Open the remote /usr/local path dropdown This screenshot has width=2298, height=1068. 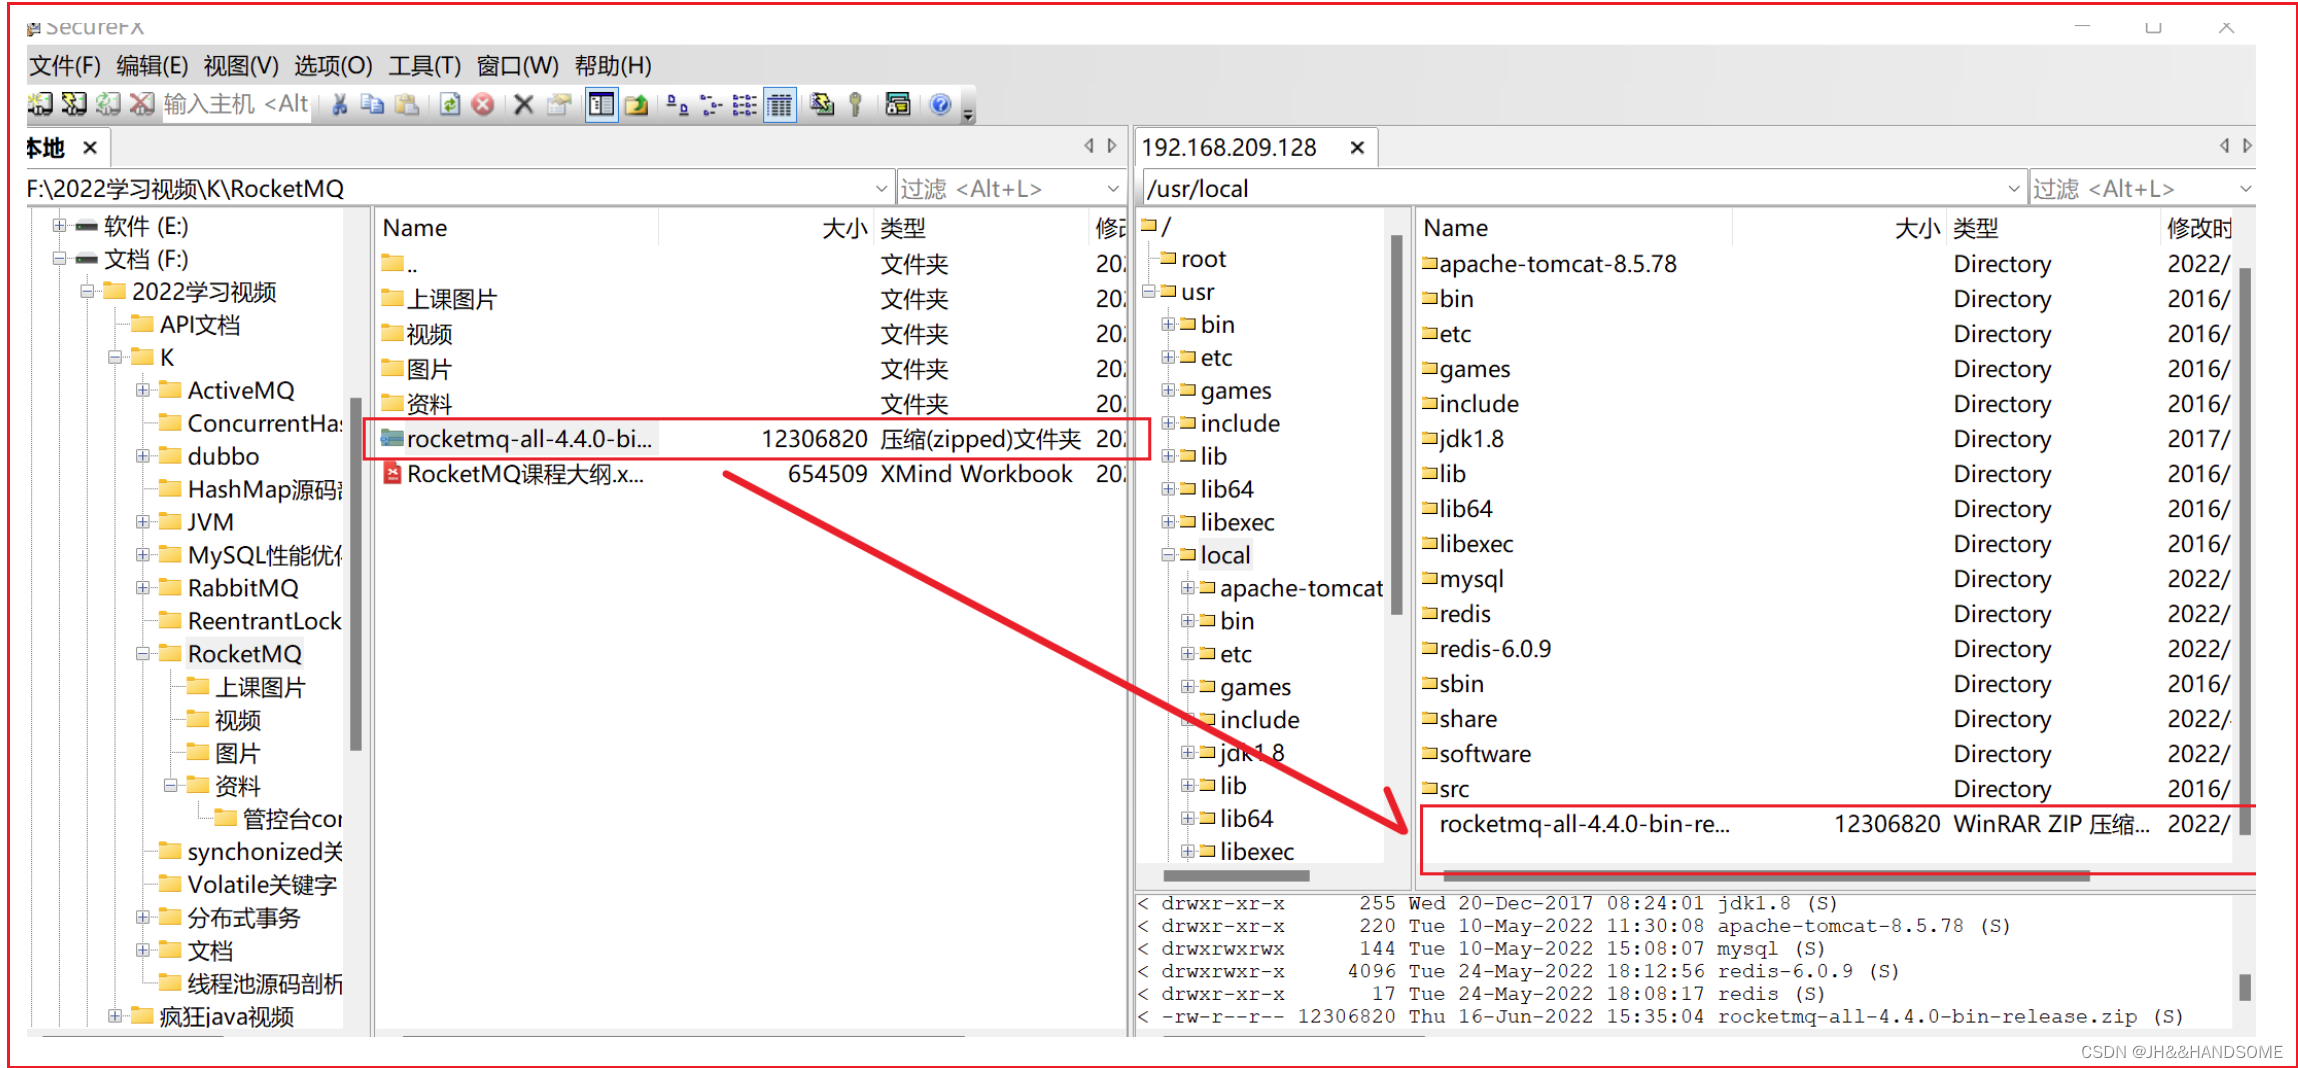[x=2013, y=188]
